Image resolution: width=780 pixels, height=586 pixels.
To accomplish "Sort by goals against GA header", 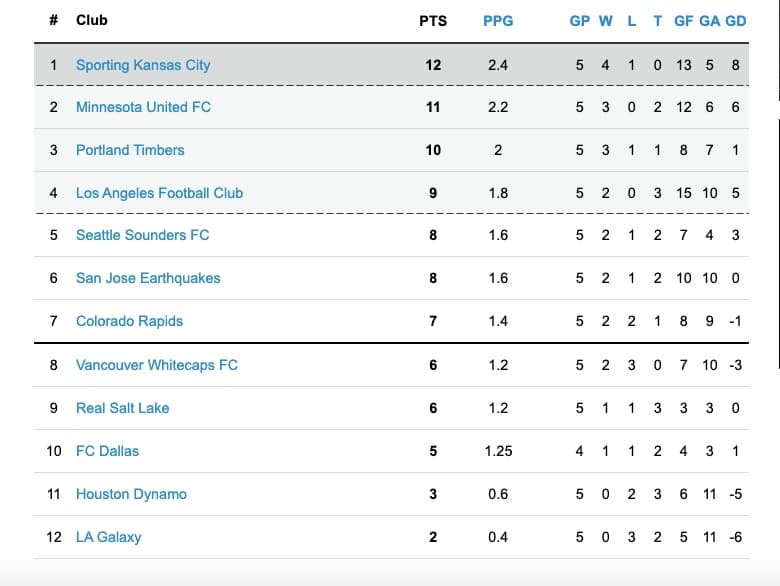I will pos(710,20).
